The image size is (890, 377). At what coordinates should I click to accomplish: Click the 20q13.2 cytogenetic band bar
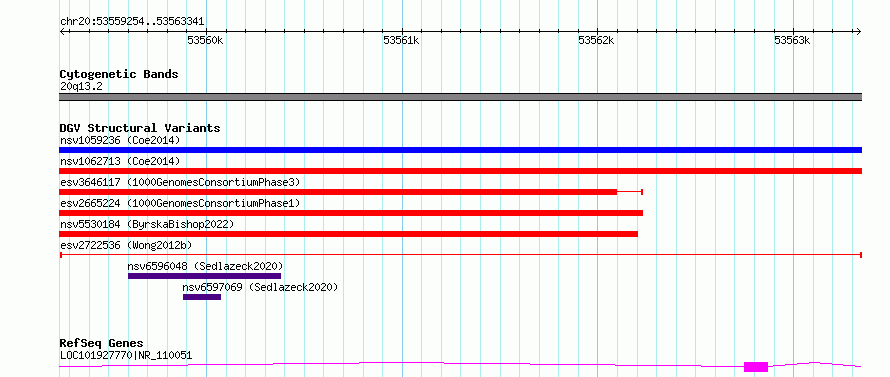point(460,97)
